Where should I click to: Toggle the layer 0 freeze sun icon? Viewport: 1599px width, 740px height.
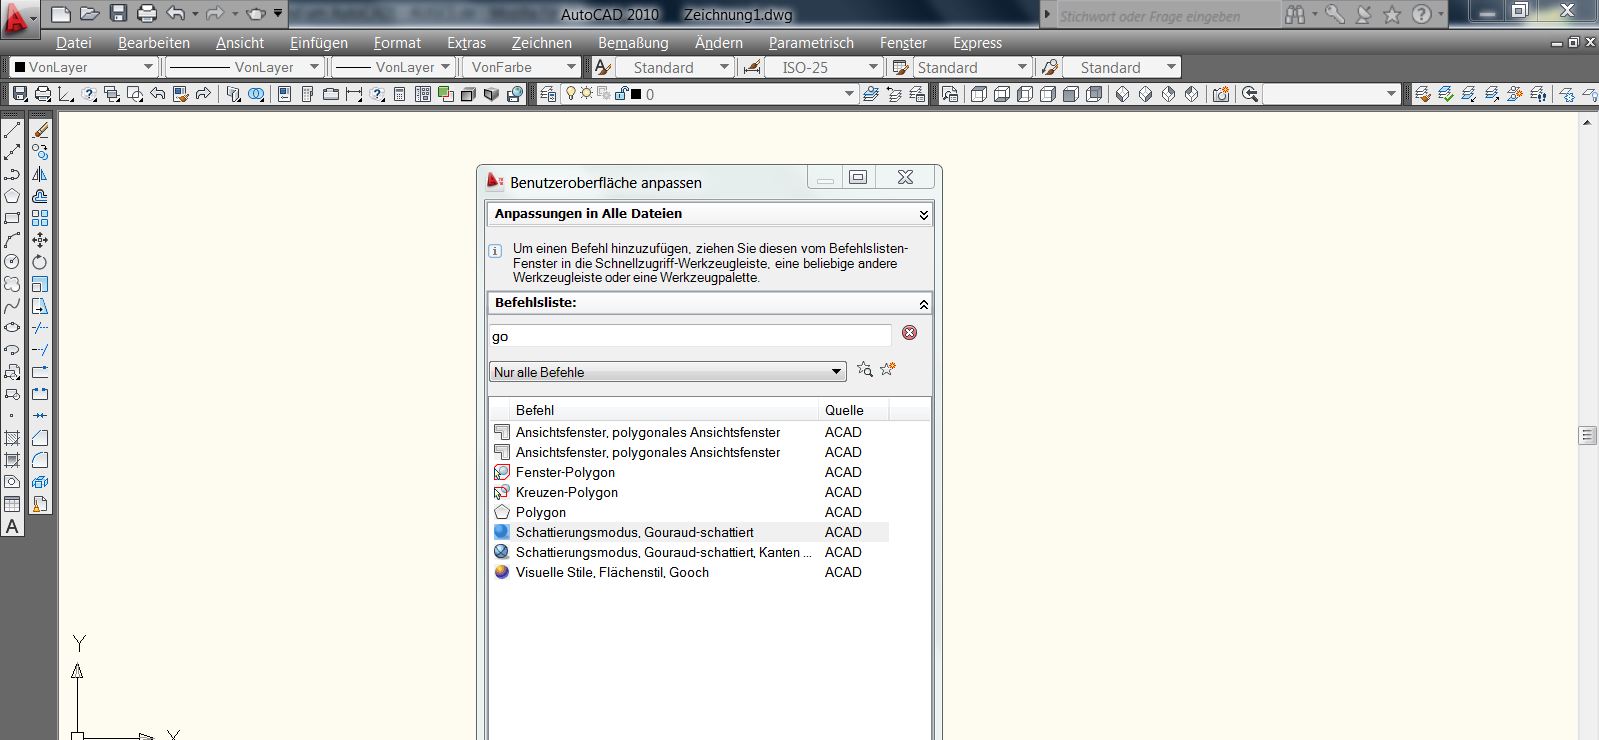(587, 94)
